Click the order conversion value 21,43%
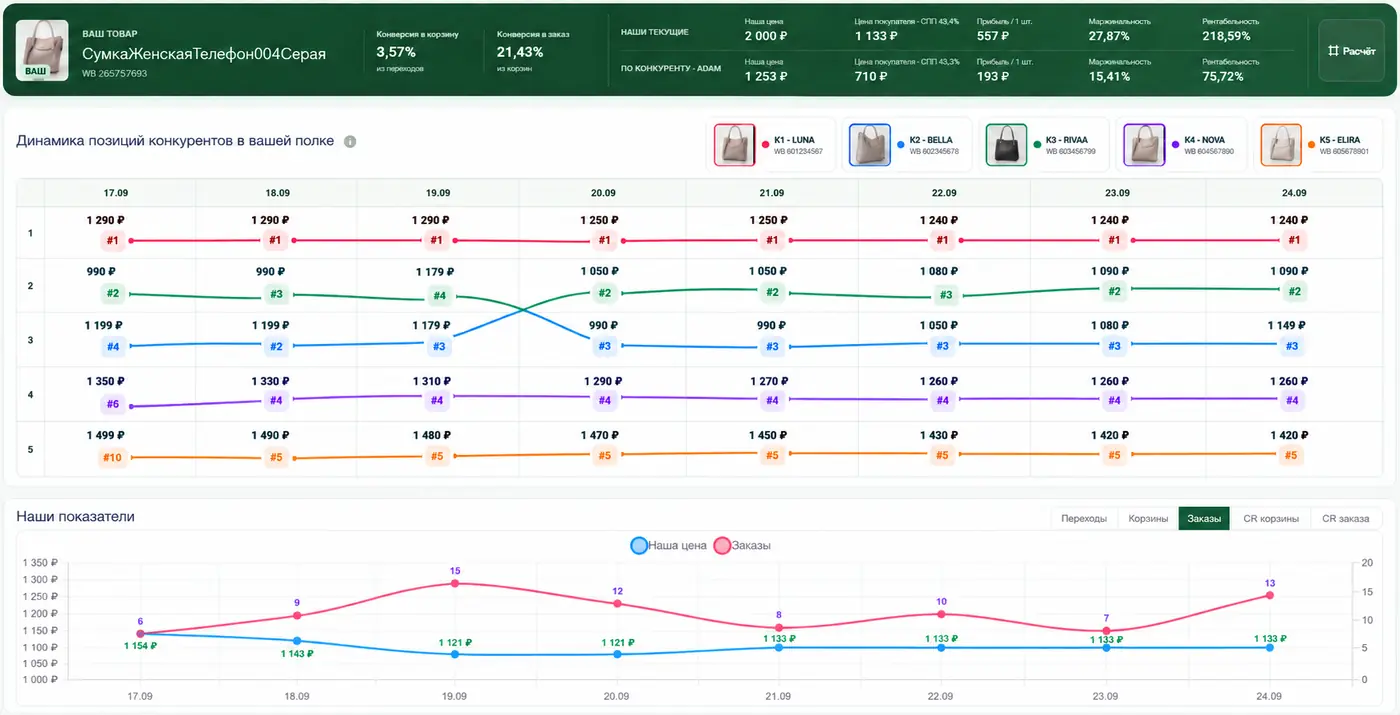Screen dimensions: 1400x715 tap(520, 52)
